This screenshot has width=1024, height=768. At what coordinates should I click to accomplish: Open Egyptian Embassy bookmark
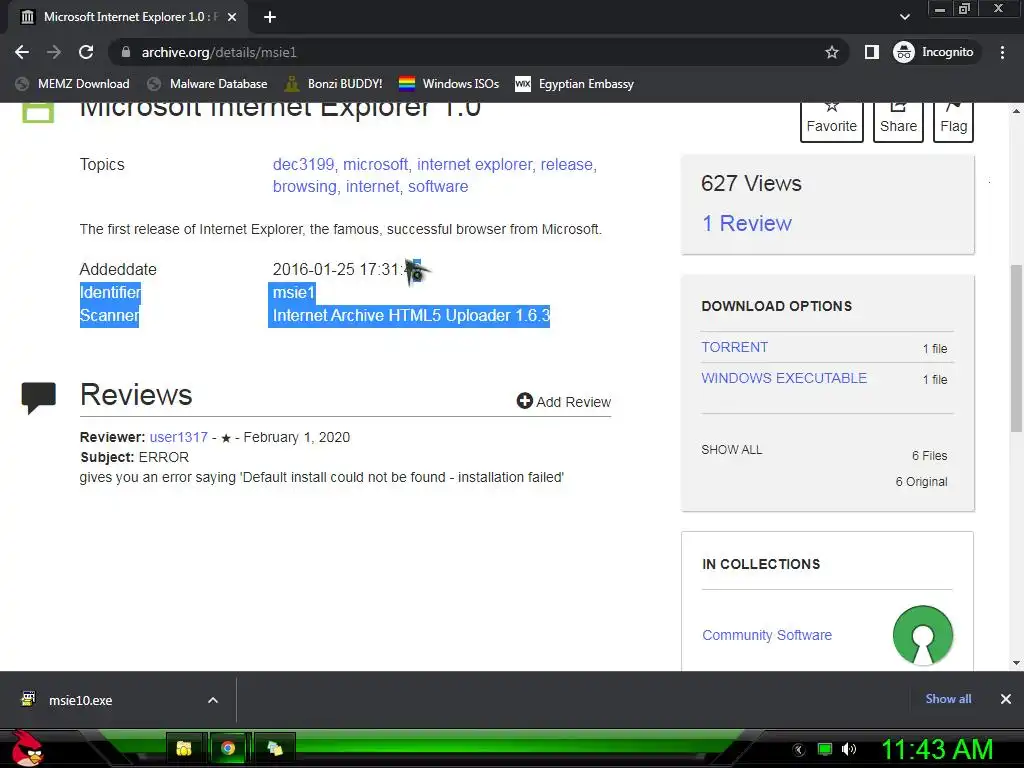[575, 84]
